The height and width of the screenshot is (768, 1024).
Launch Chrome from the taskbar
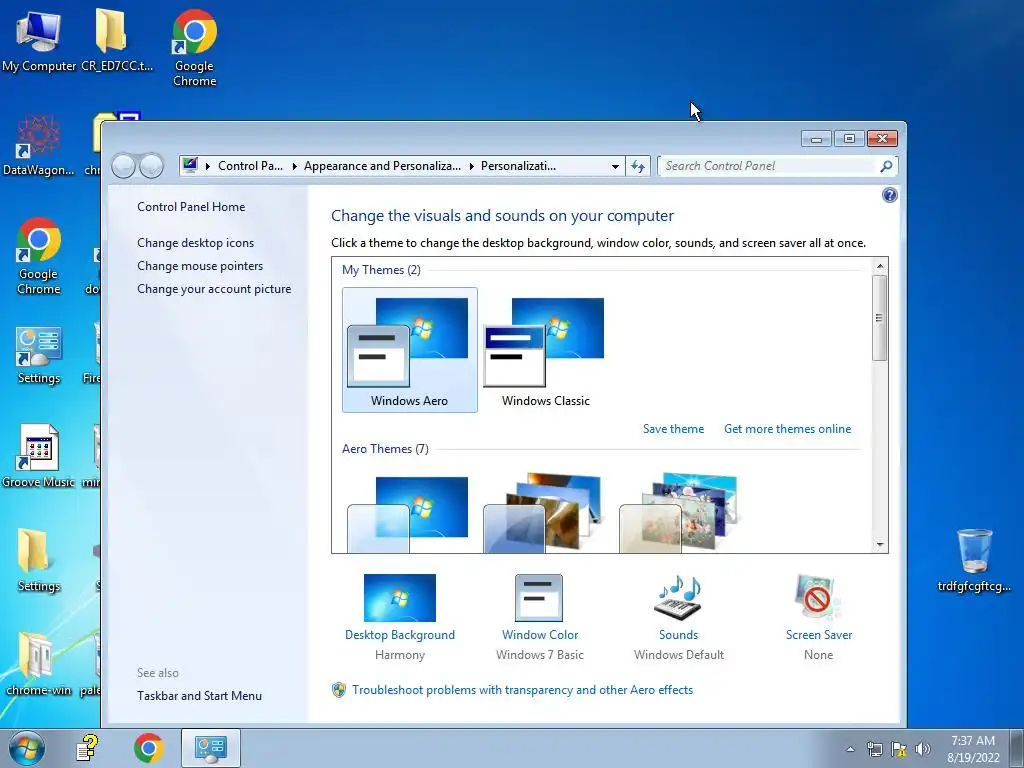(x=148, y=748)
